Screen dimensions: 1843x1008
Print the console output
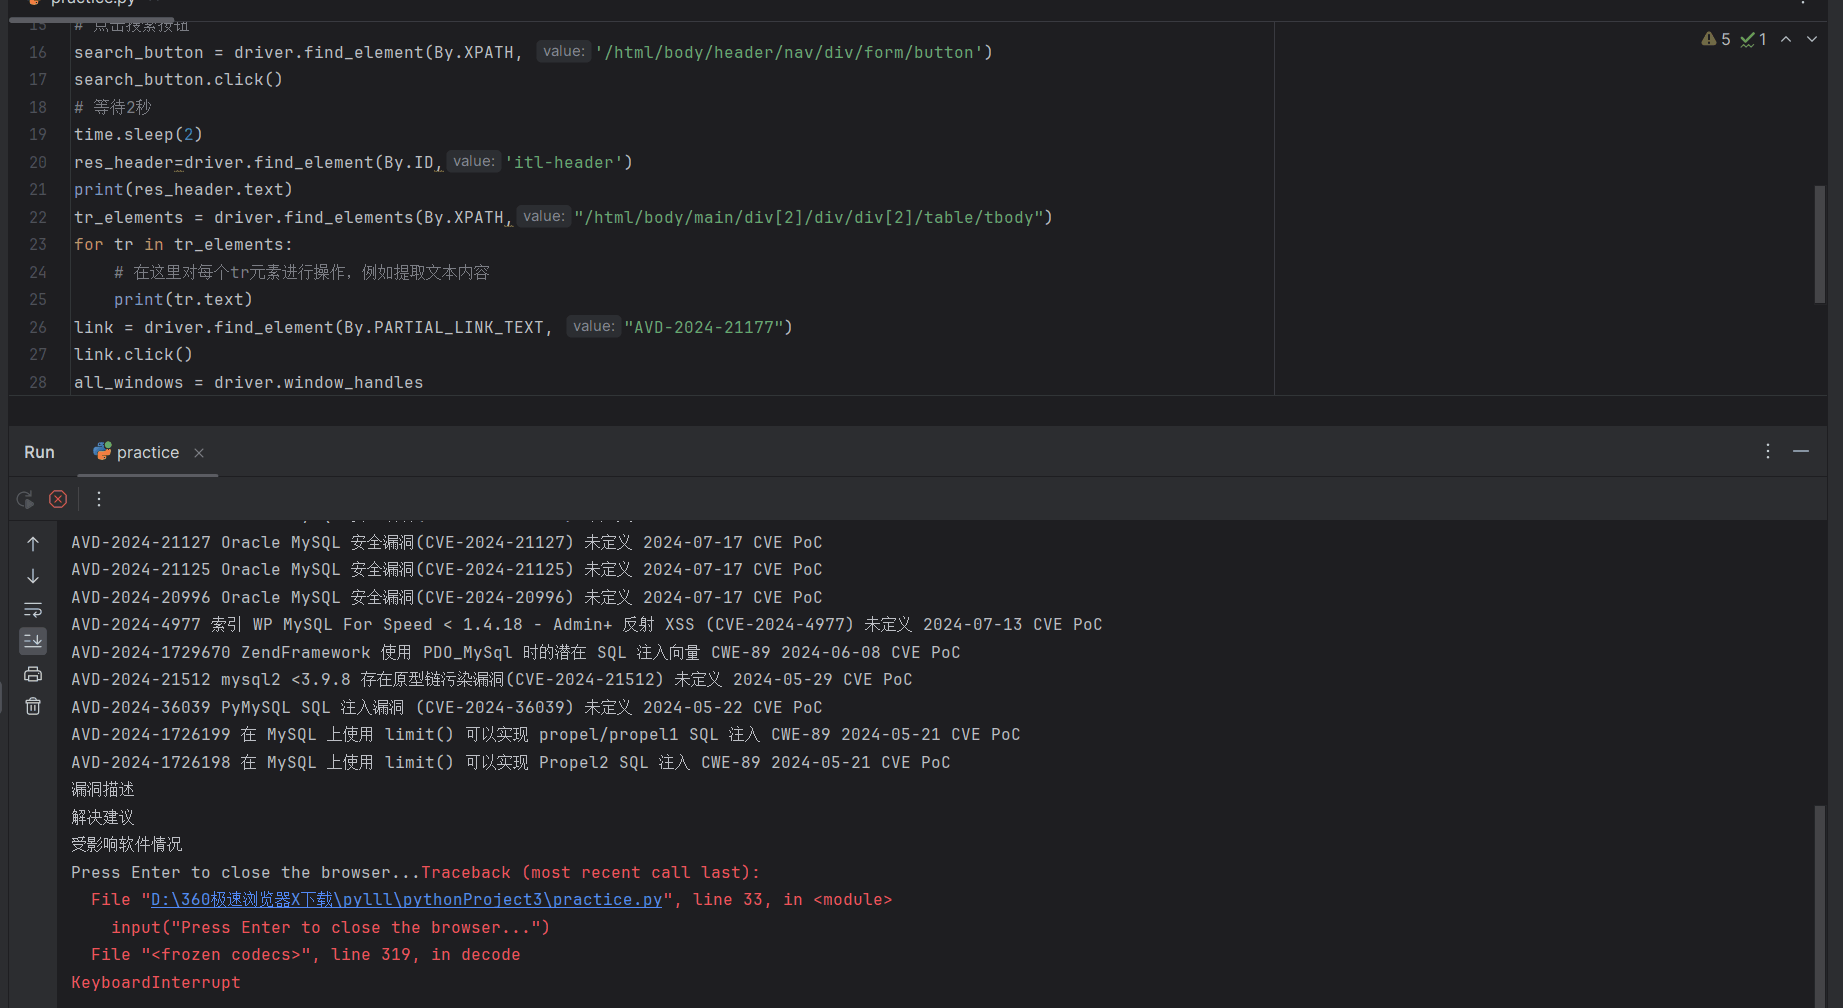pyautogui.click(x=33, y=674)
